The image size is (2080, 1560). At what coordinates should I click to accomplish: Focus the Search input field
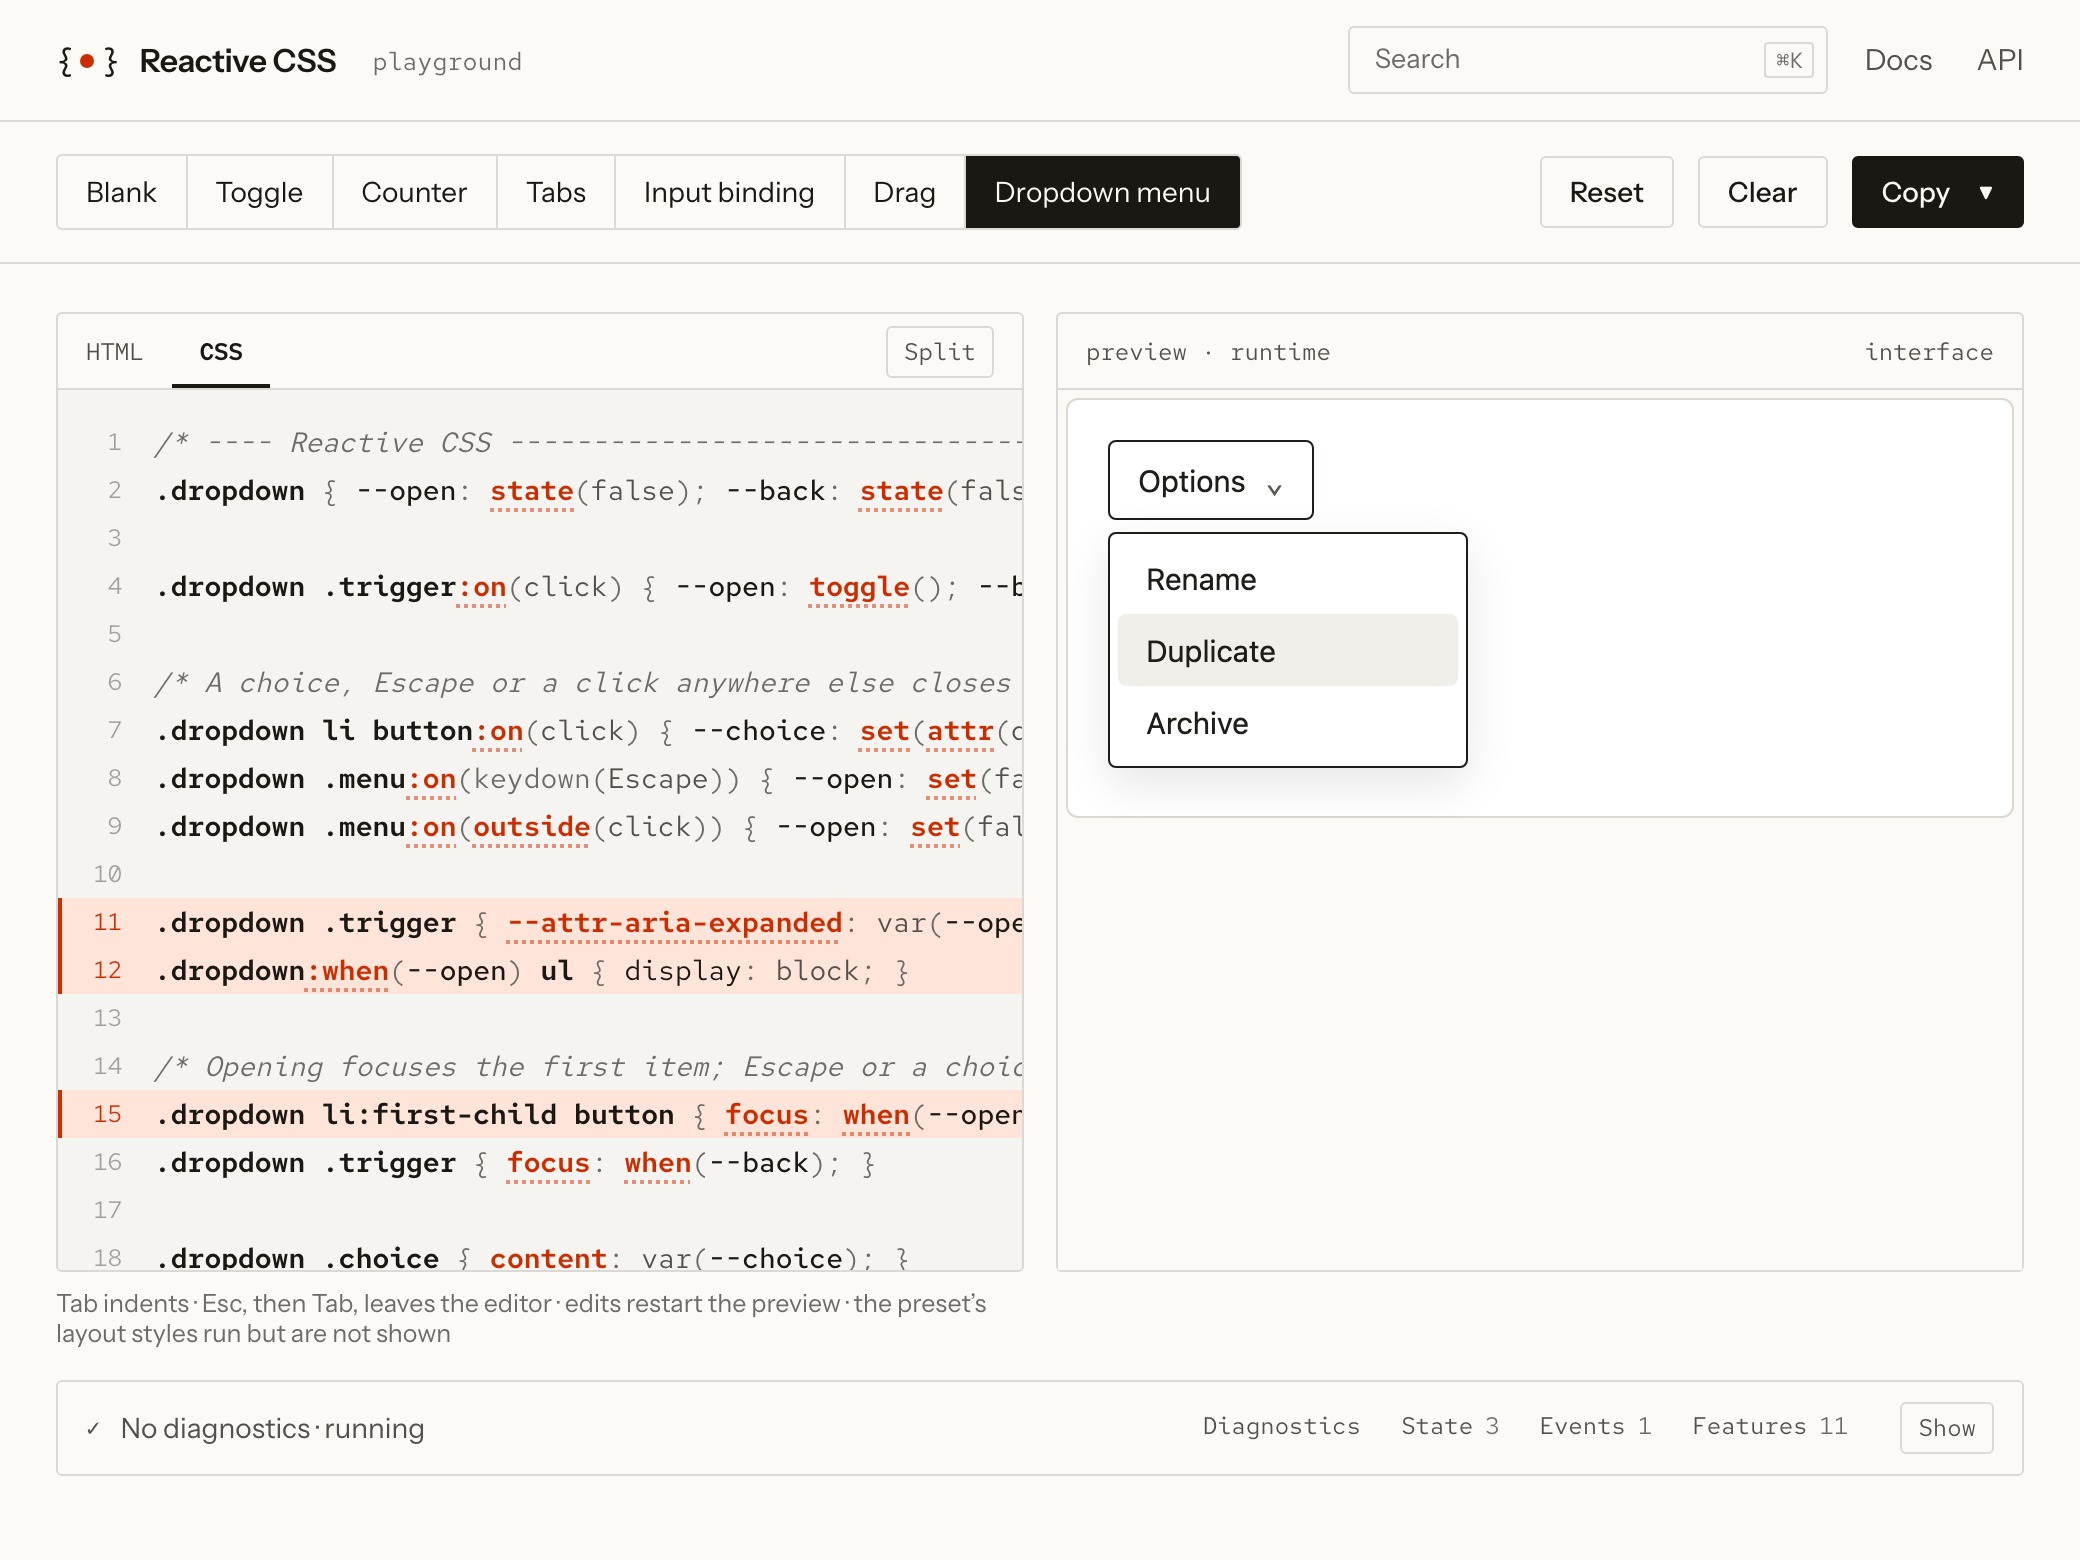coord(1587,60)
